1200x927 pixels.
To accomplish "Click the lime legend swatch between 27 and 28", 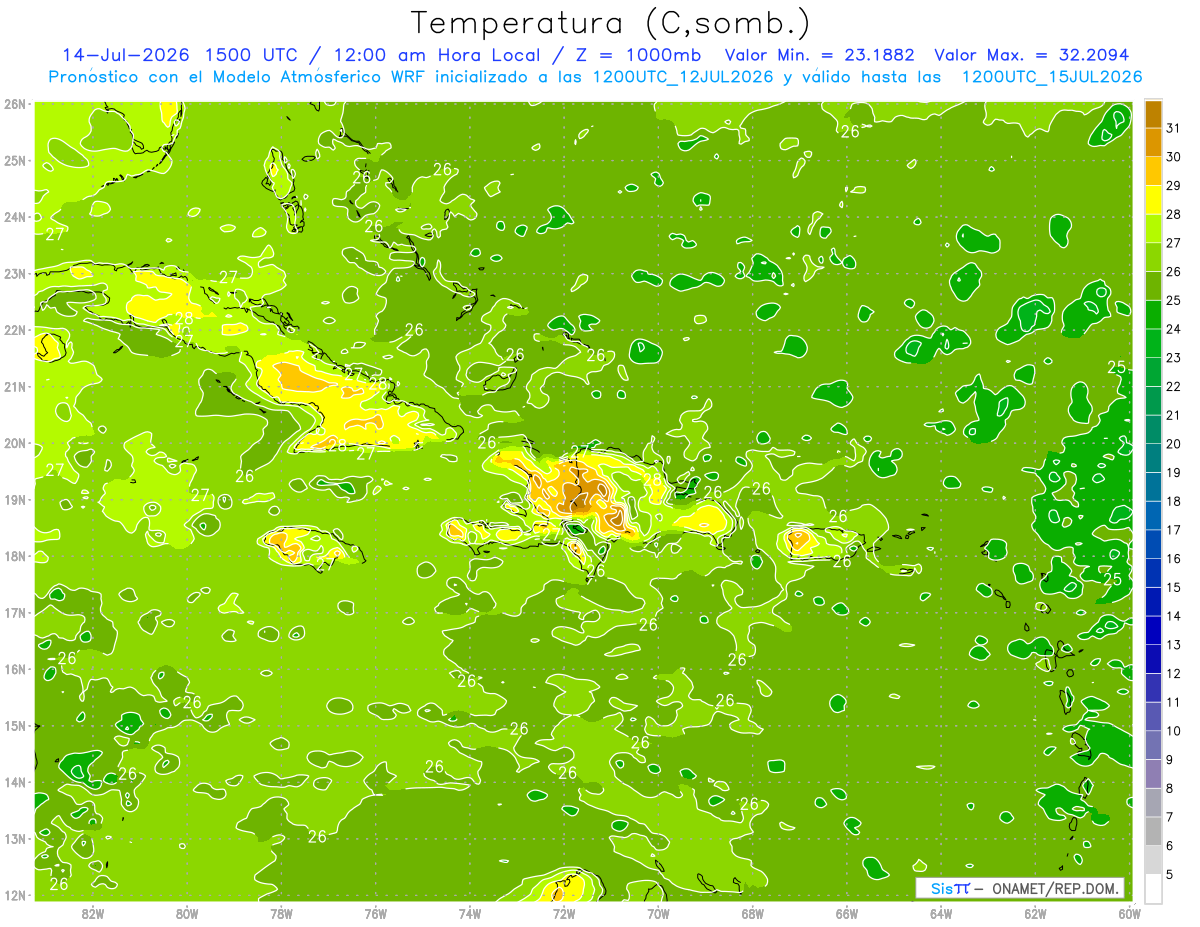I will [1153, 228].
